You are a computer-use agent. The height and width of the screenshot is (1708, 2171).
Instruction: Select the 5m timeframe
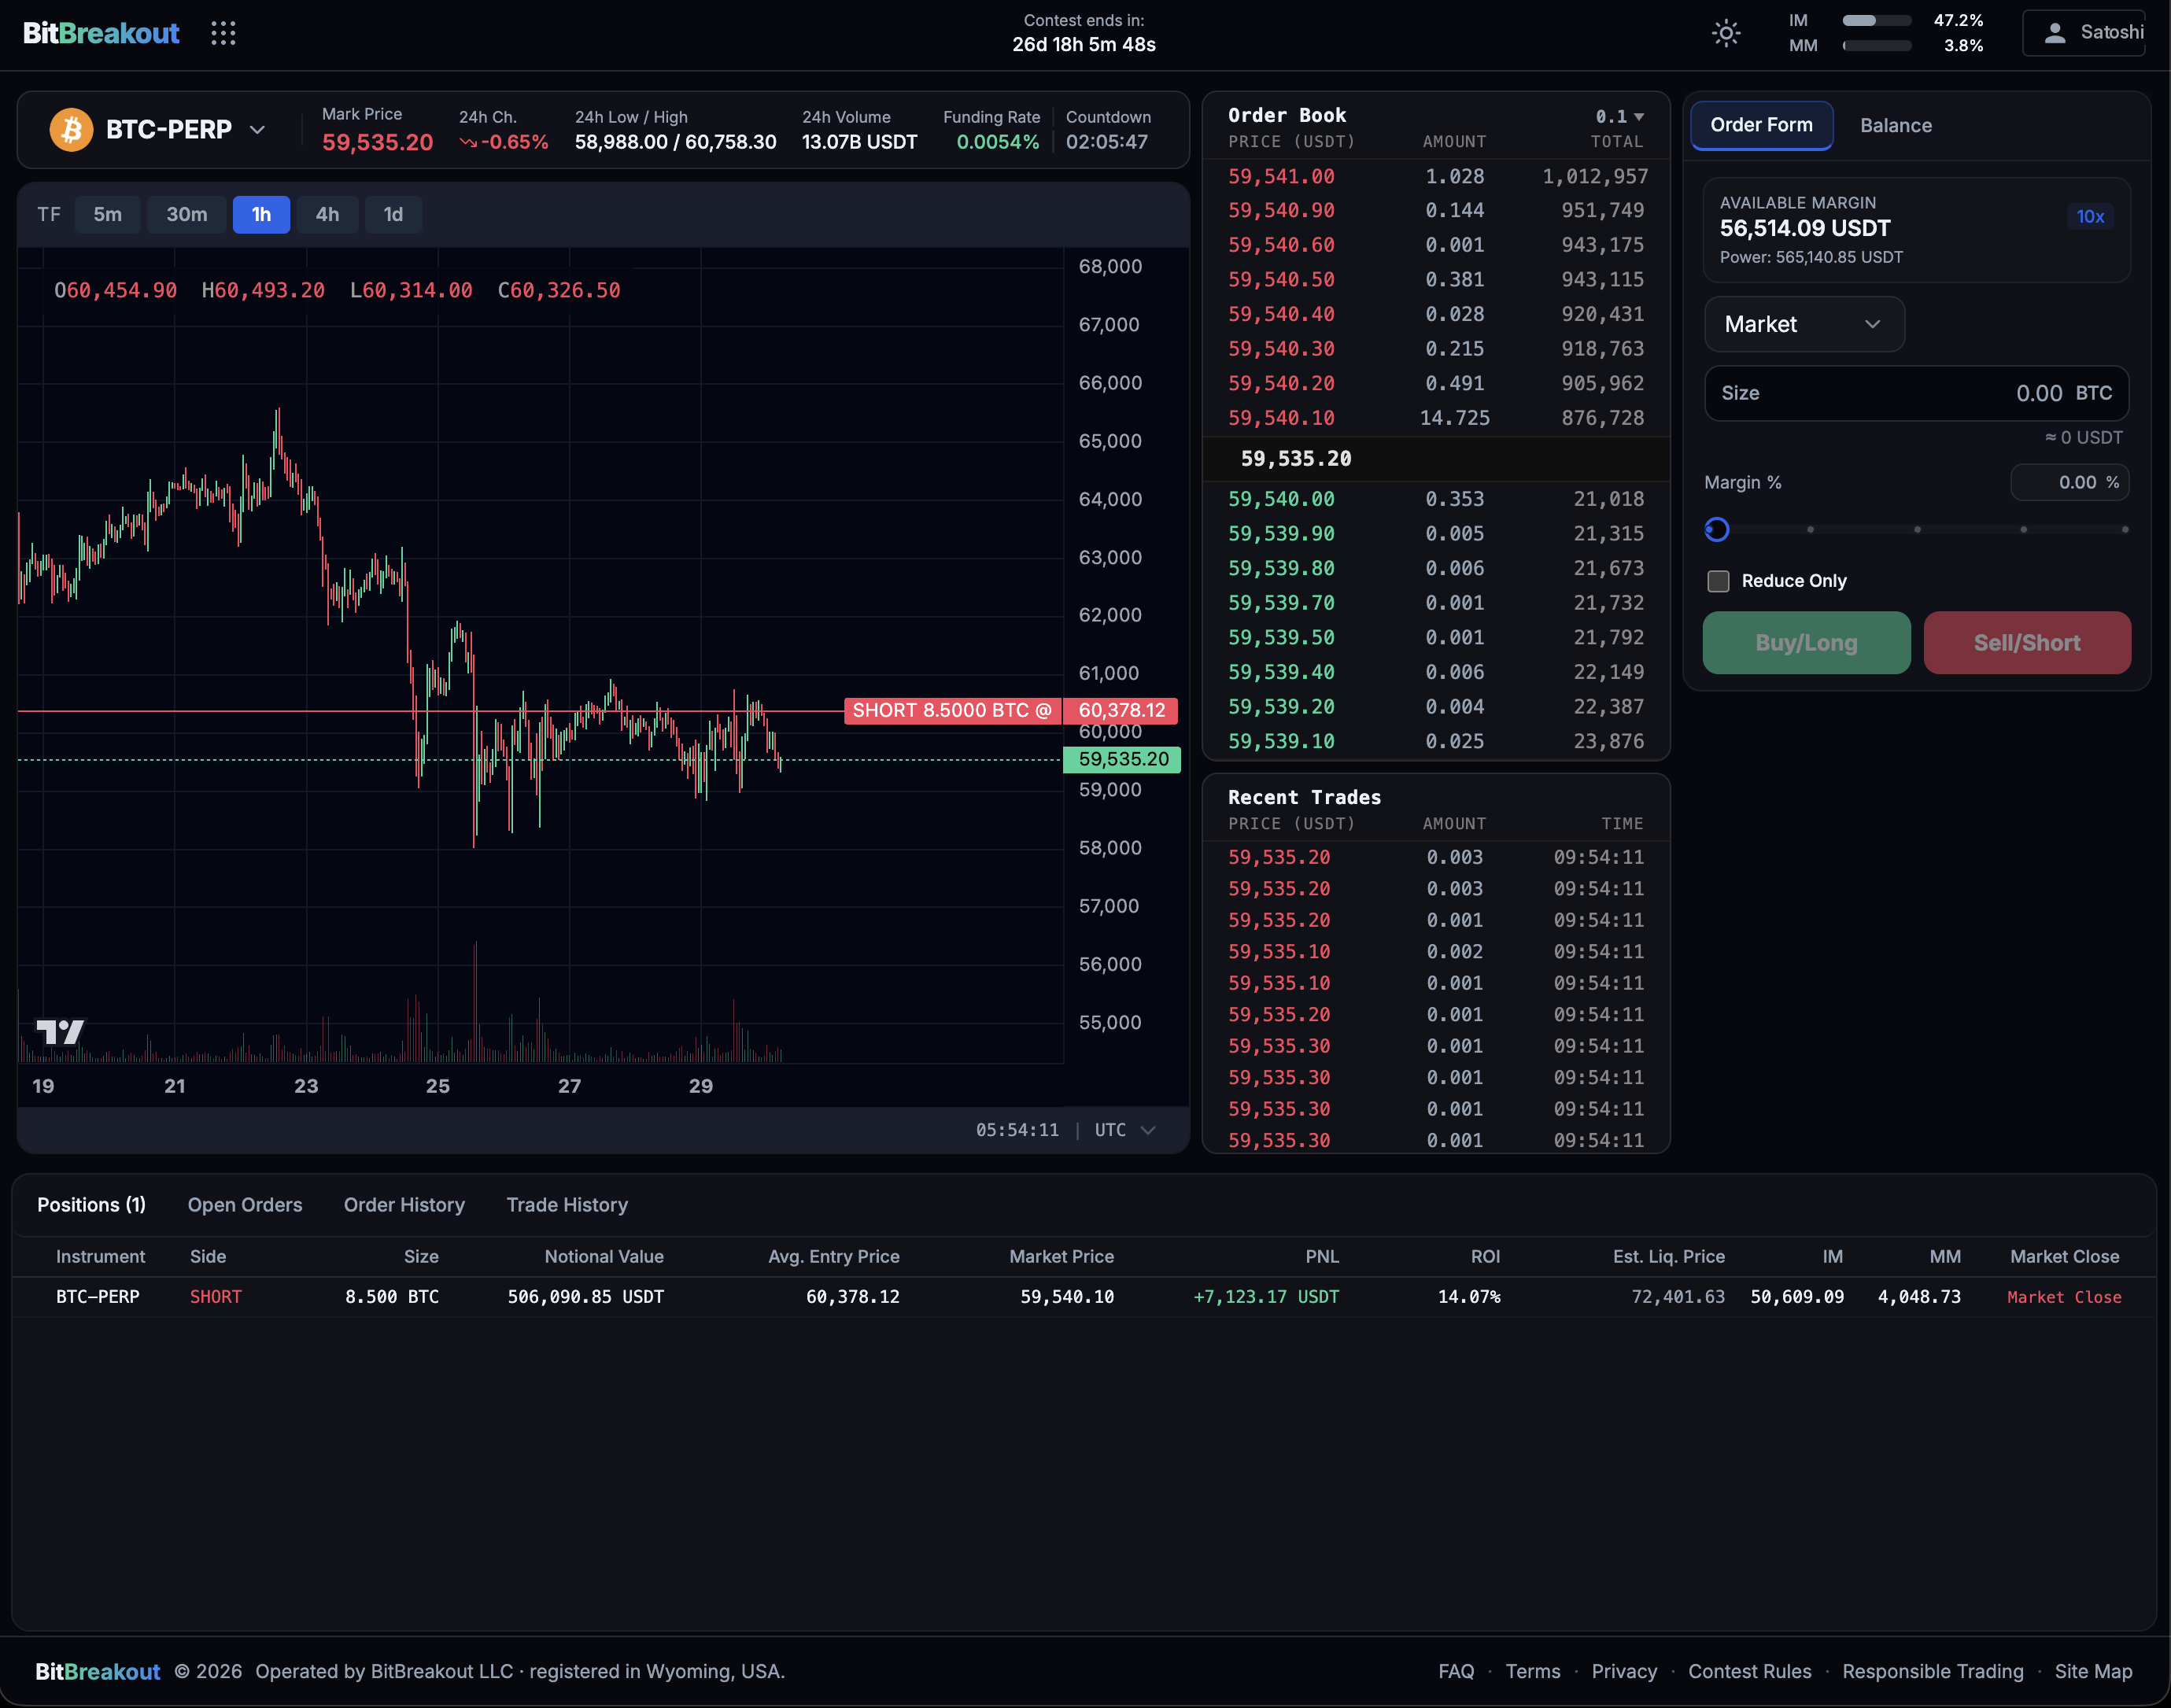click(108, 214)
